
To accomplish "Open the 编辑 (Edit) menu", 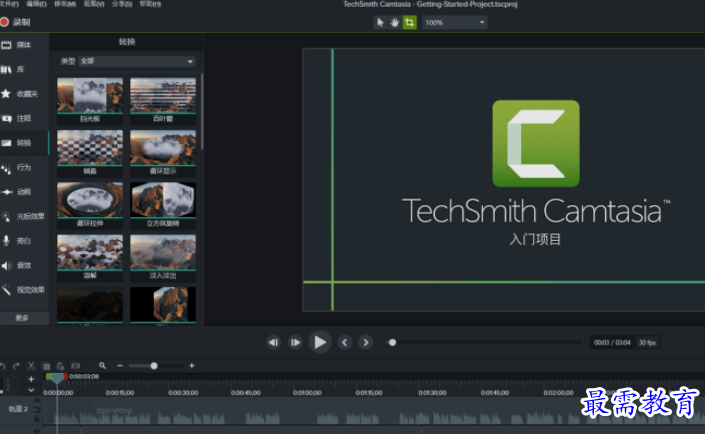I will tap(36, 4).
